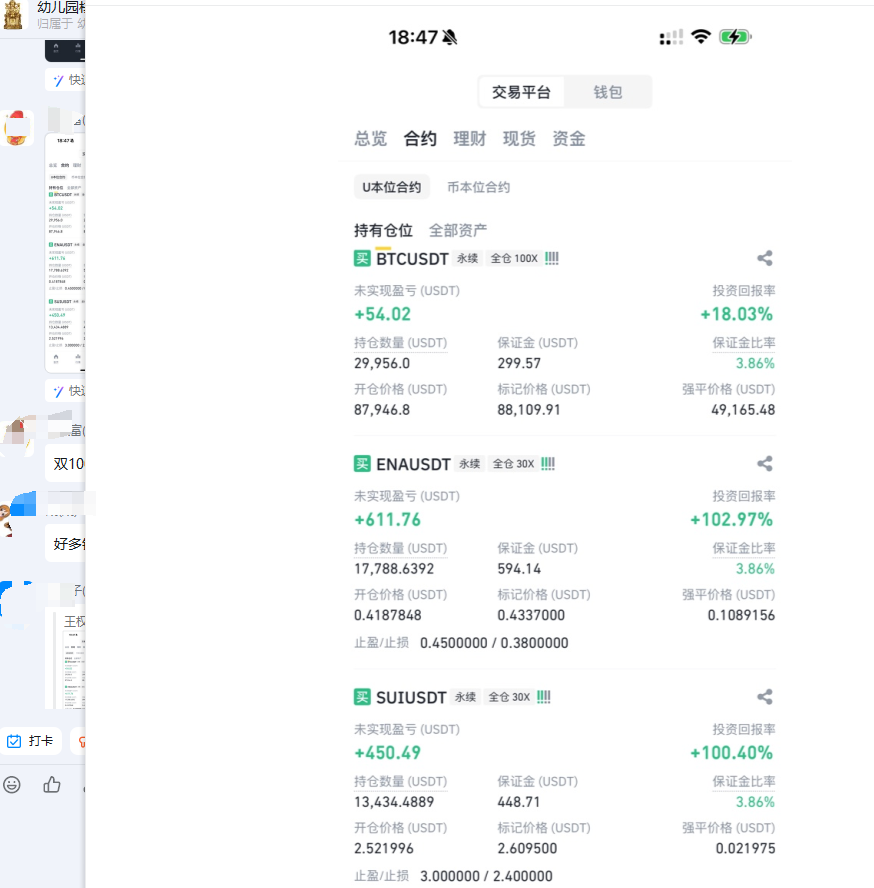Open the emoji picker in chat window
This screenshot has height=888, width=874.
click(12, 784)
